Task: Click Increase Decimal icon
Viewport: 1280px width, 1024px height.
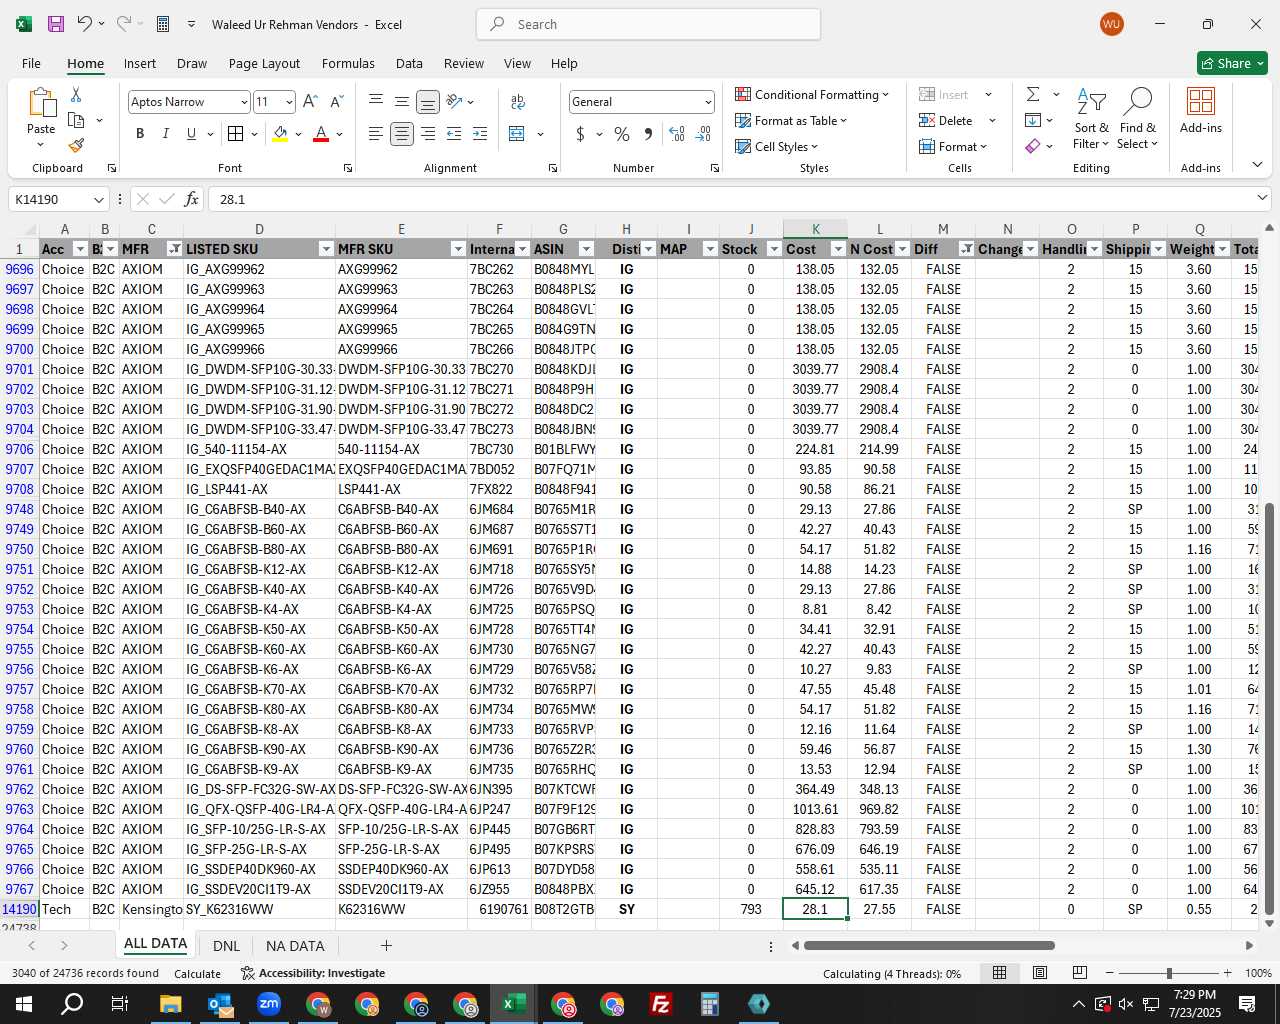Action: [677, 134]
